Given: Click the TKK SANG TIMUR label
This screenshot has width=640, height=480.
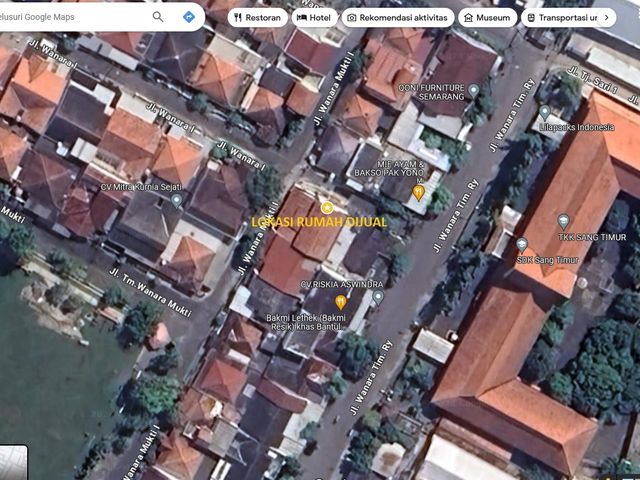Looking at the screenshot, I should pos(592,237).
